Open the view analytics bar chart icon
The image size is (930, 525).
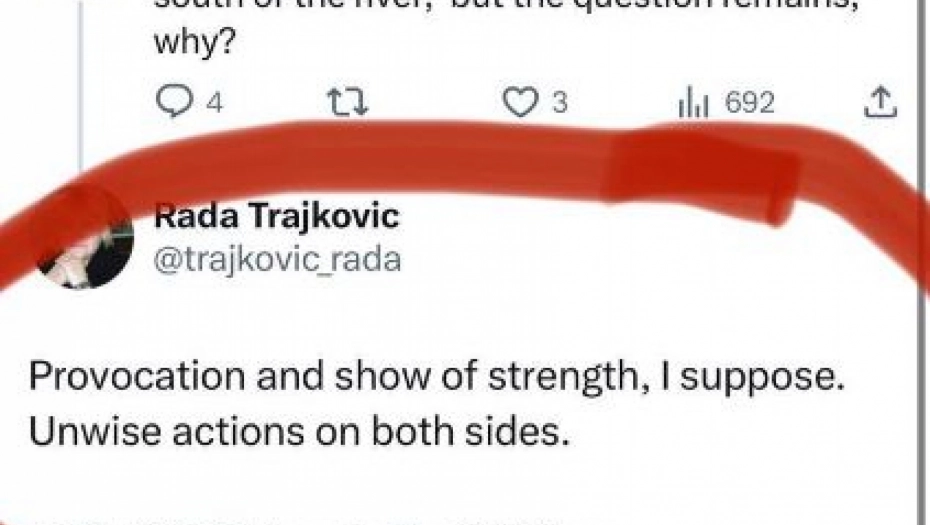(x=693, y=102)
